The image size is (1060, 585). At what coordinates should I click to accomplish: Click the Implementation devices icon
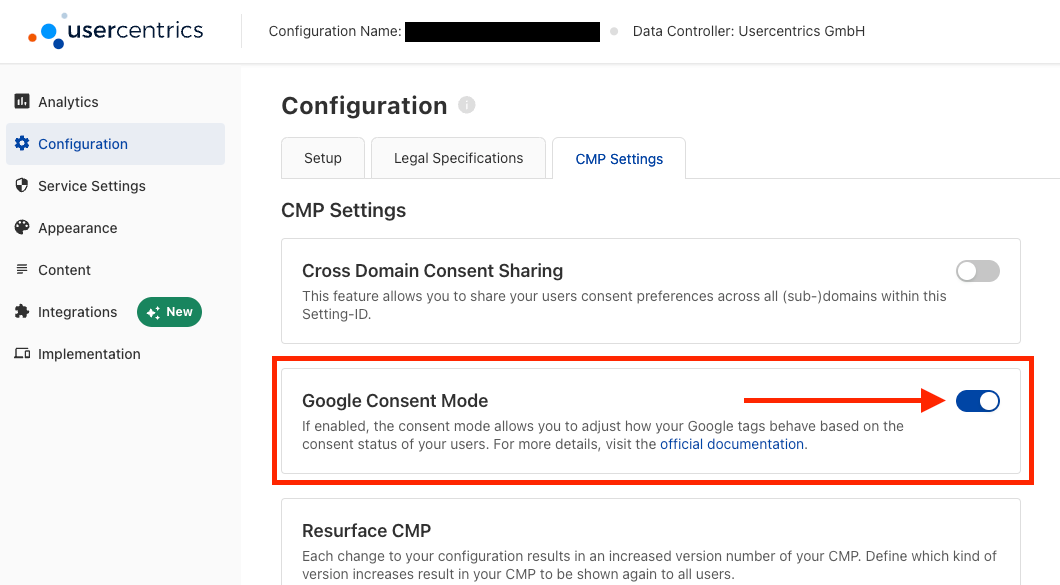pyautogui.click(x=22, y=353)
